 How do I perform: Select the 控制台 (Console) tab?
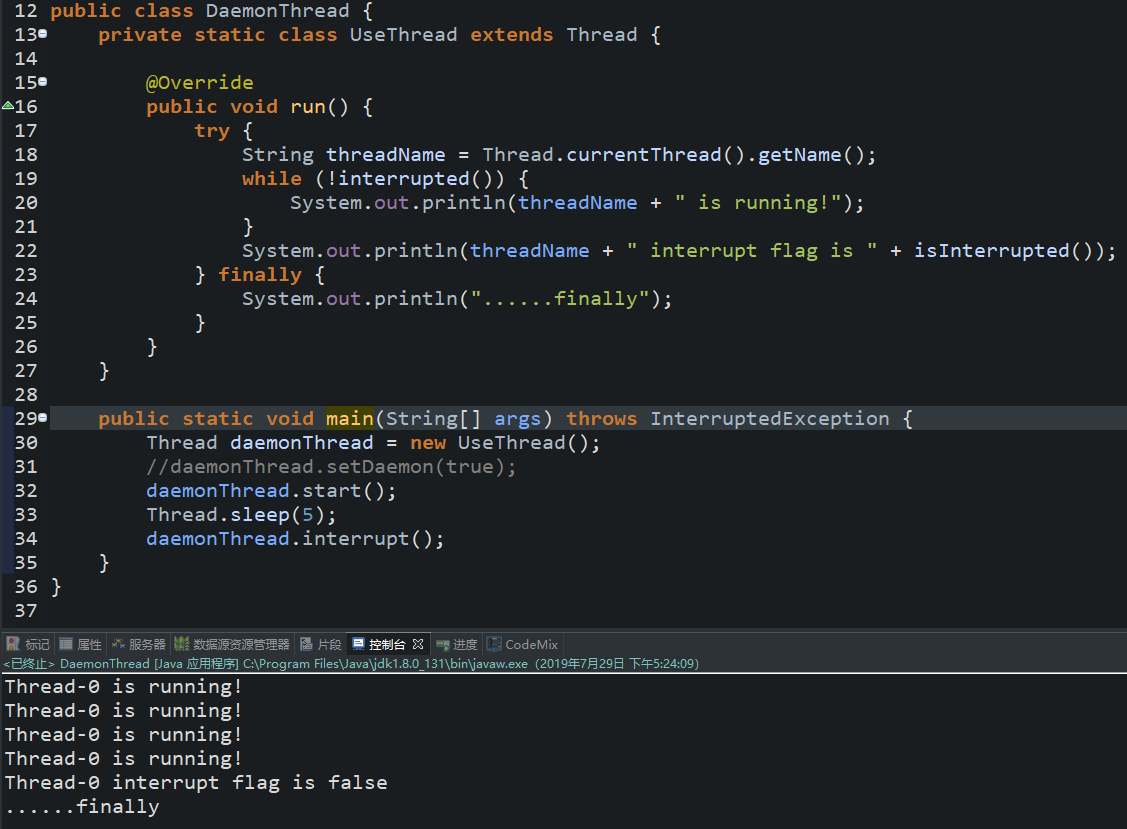387,644
